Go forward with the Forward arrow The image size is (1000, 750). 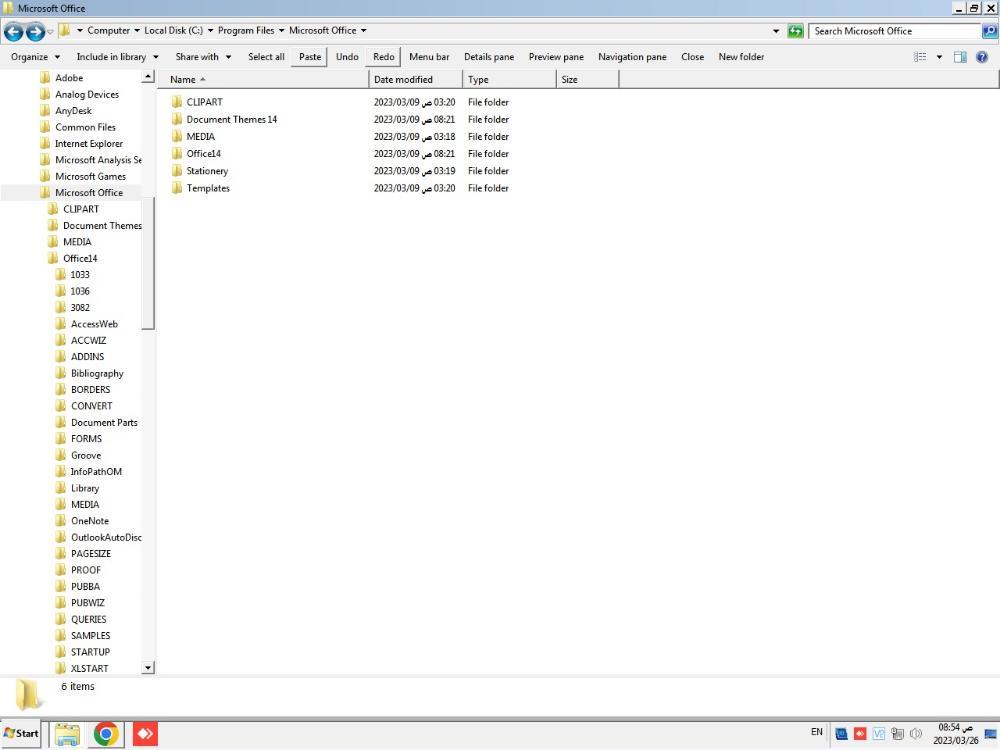click(35, 31)
